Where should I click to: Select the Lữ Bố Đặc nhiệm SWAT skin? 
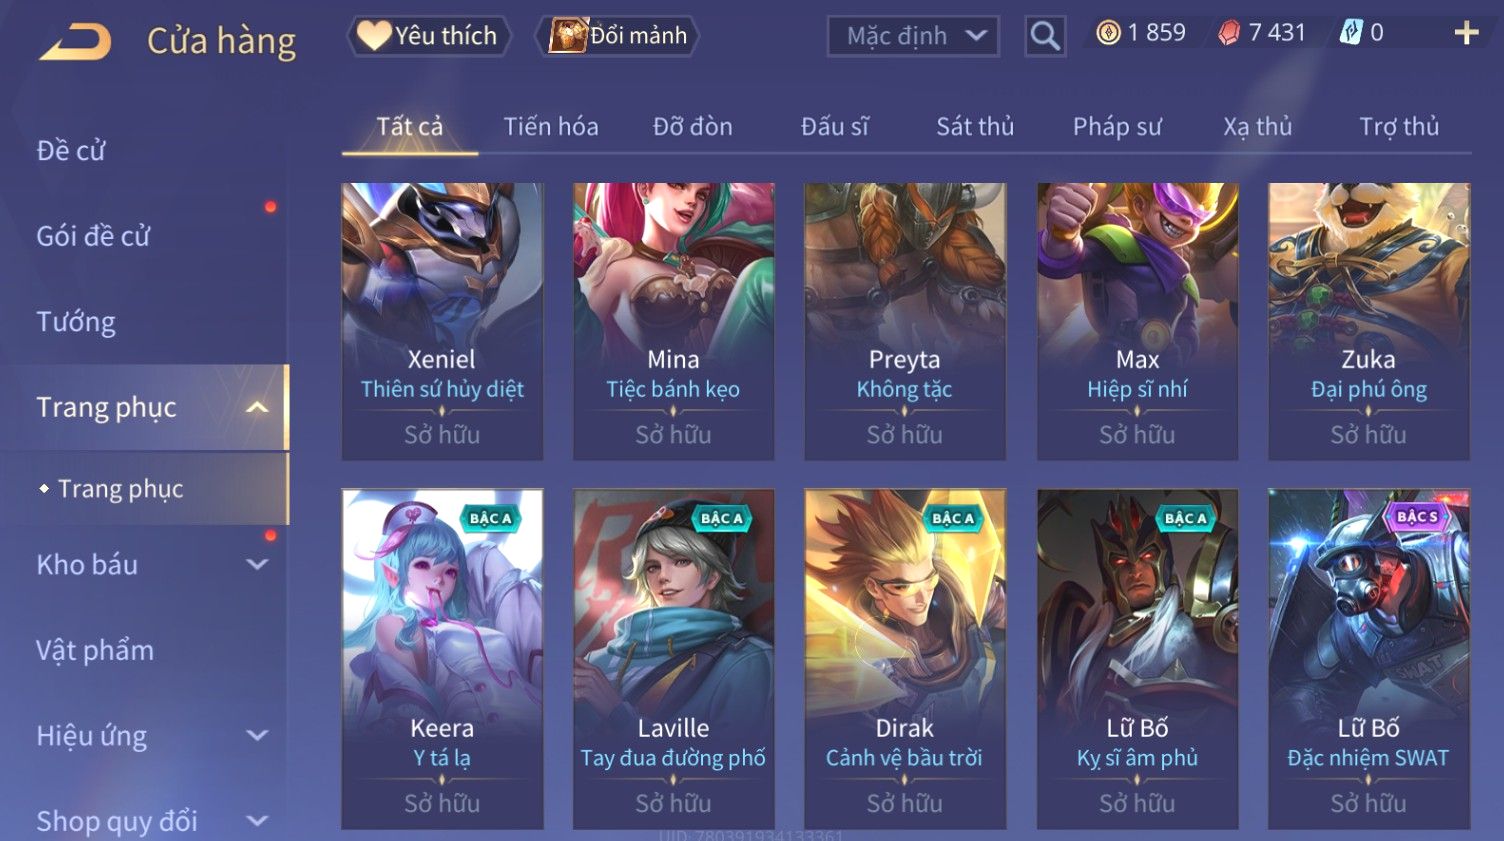pyautogui.click(x=1369, y=659)
